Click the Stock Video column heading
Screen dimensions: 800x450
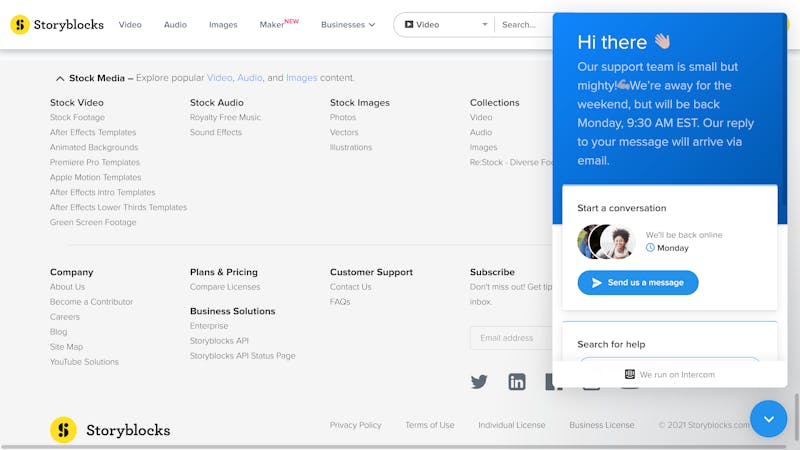coord(77,103)
